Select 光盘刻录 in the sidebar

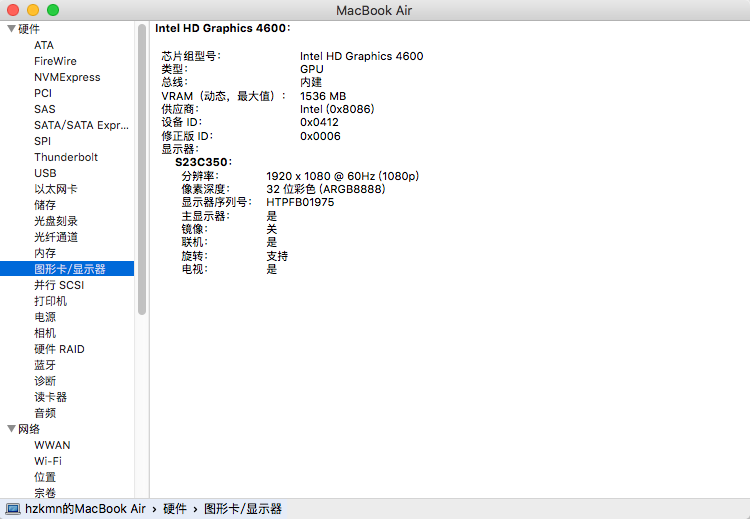[x=55, y=221]
